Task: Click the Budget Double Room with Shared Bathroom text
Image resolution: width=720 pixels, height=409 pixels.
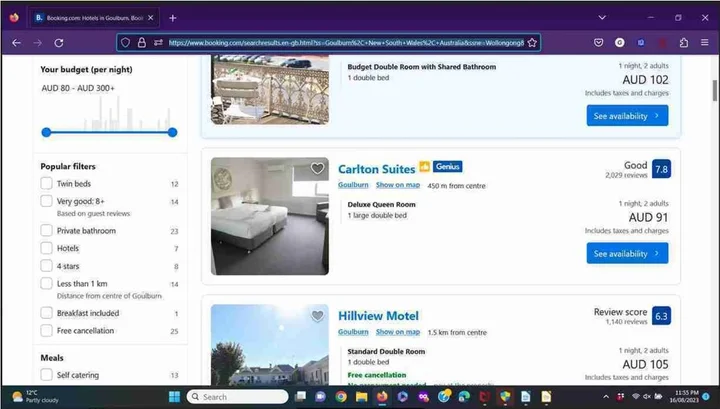Action: (422, 67)
